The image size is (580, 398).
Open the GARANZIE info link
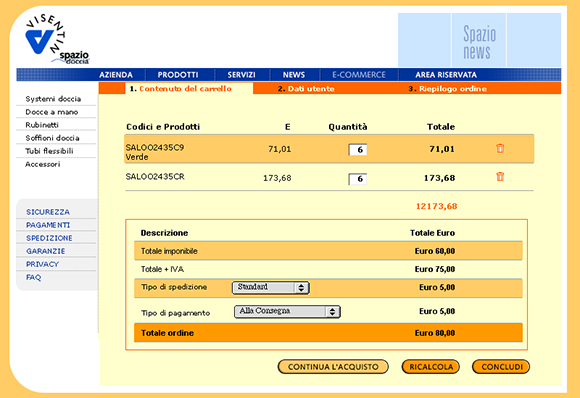click(x=45, y=251)
